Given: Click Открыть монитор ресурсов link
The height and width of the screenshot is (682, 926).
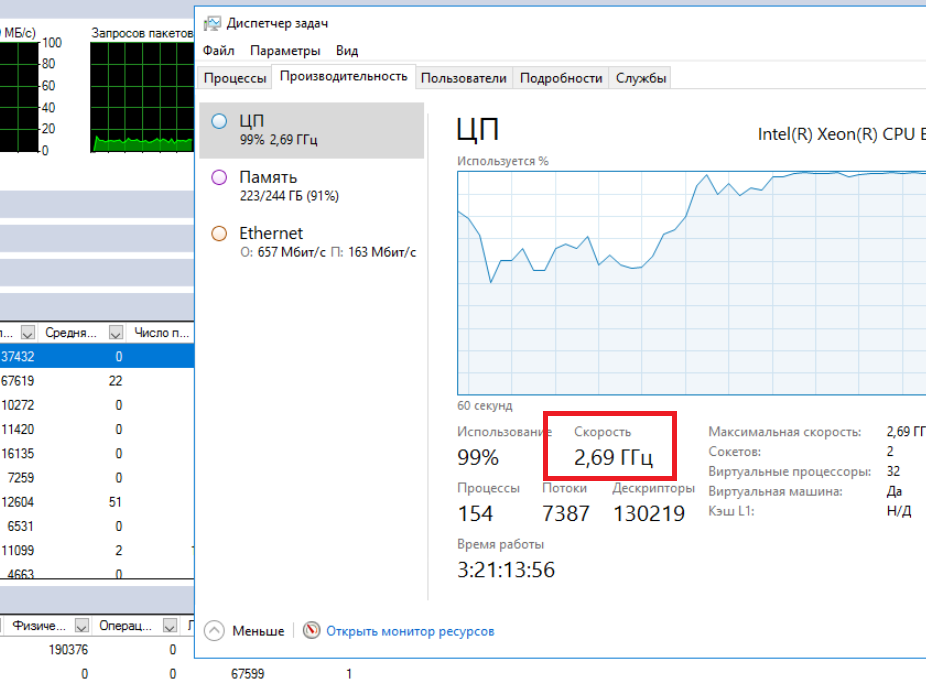Looking at the screenshot, I should point(410,631).
